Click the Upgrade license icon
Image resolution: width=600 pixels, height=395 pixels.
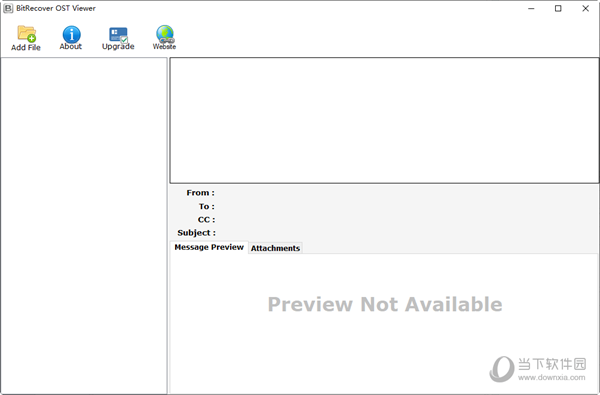pos(118,34)
